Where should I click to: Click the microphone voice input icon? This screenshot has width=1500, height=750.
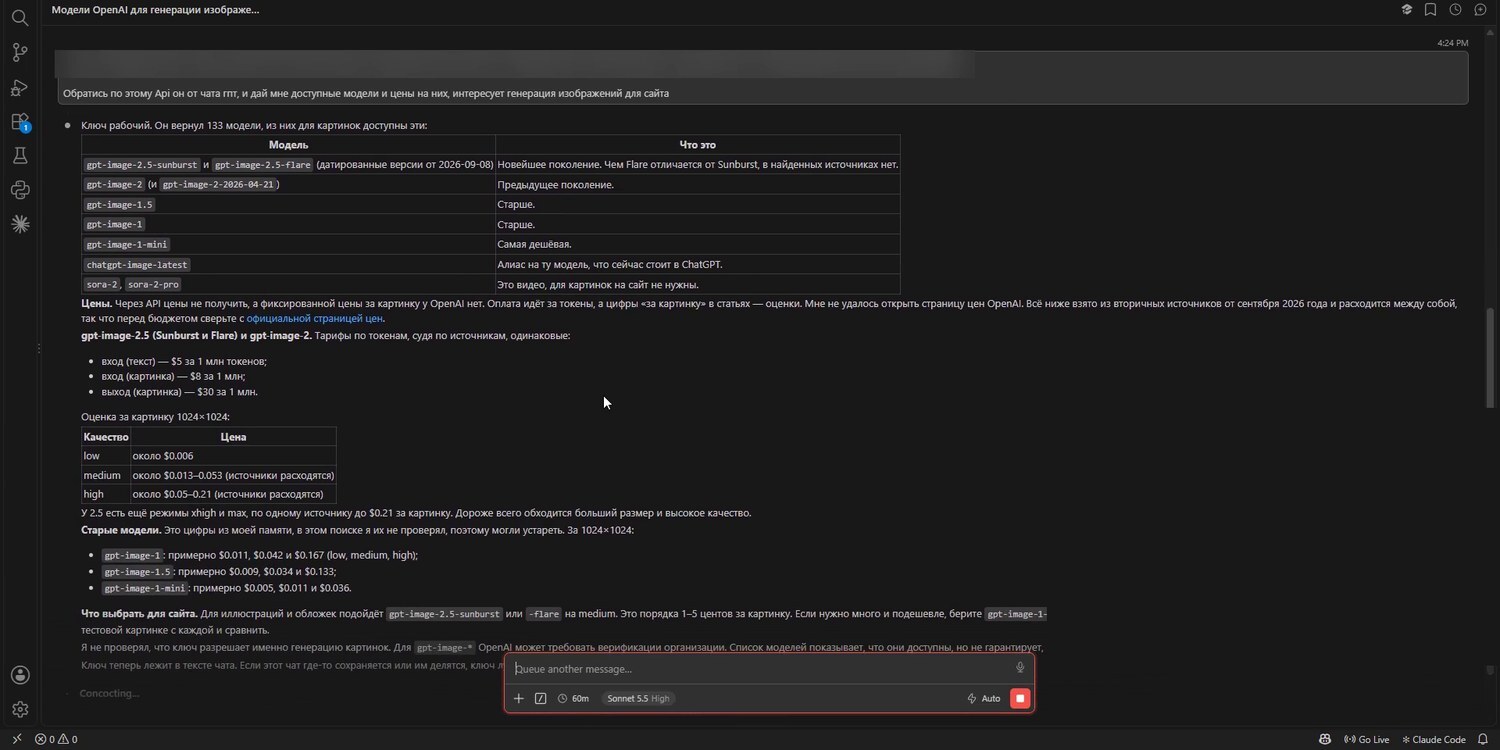pos(1020,668)
